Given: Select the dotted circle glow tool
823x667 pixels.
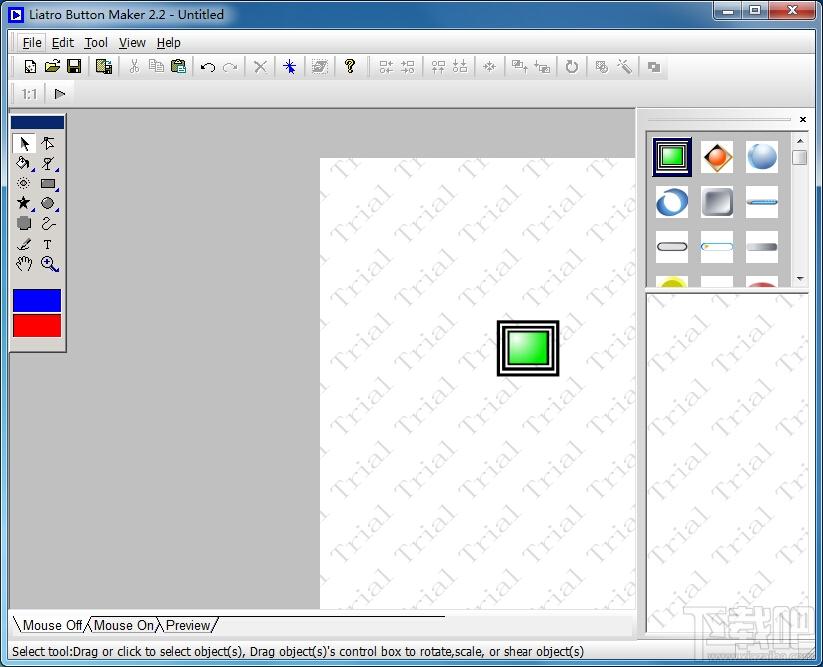Looking at the screenshot, I should tap(23, 183).
